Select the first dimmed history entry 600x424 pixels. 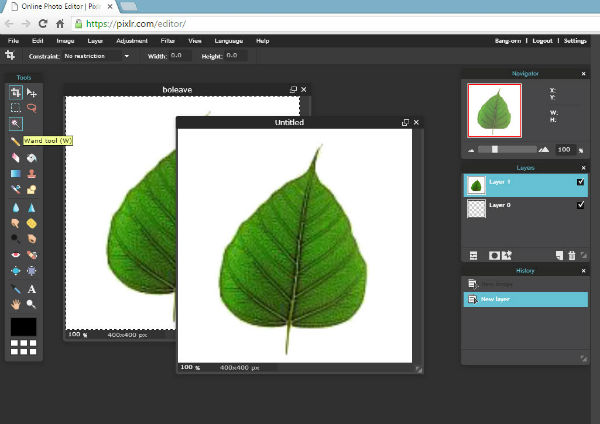pos(526,284)
